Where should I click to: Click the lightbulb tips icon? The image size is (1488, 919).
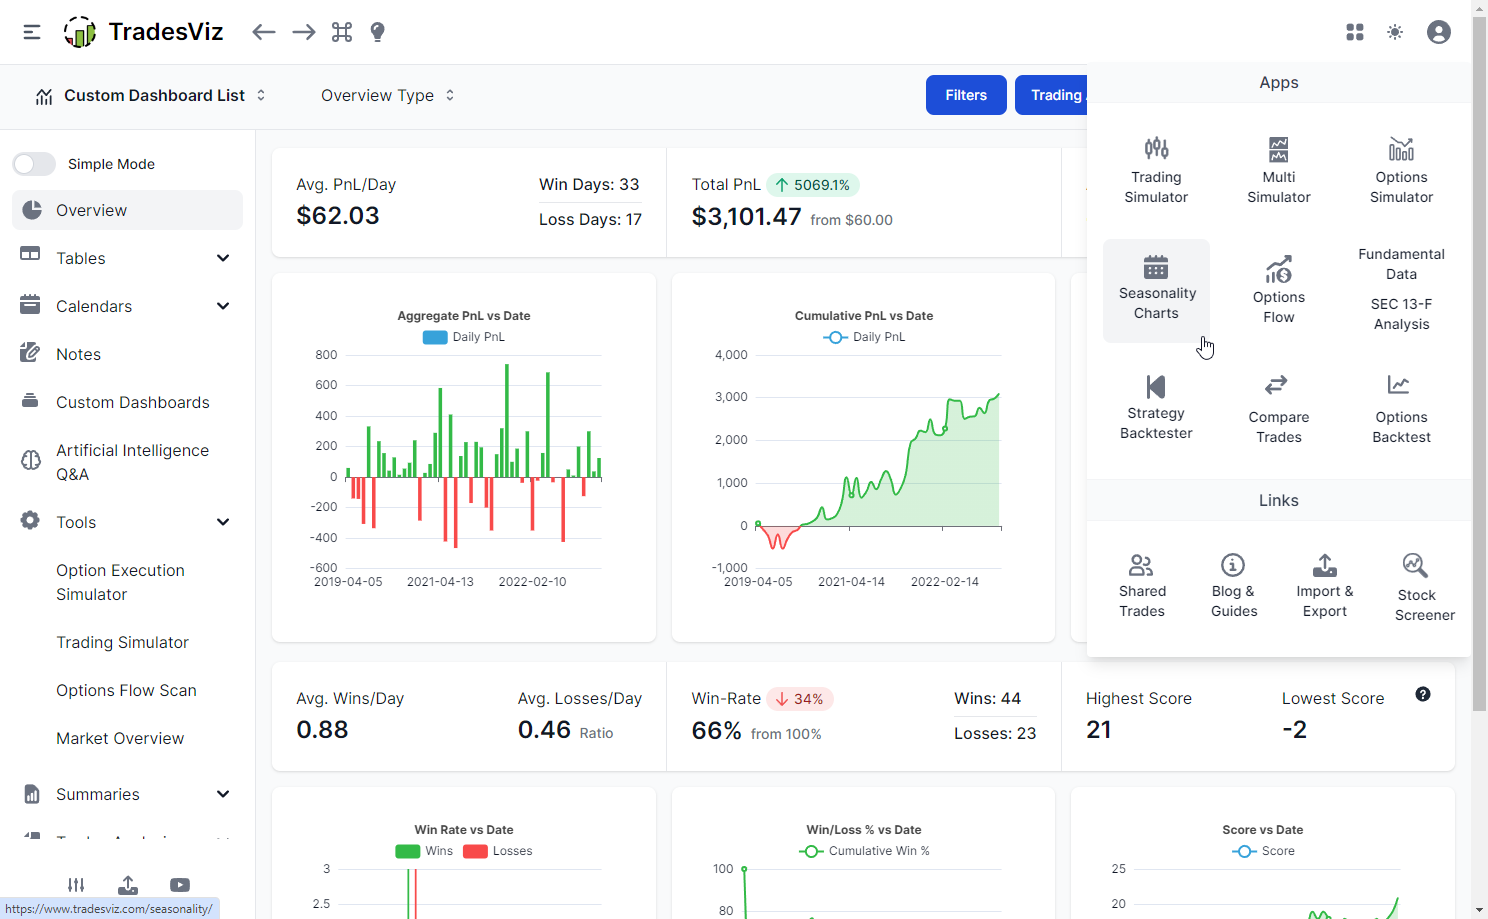tap(378, 32)
